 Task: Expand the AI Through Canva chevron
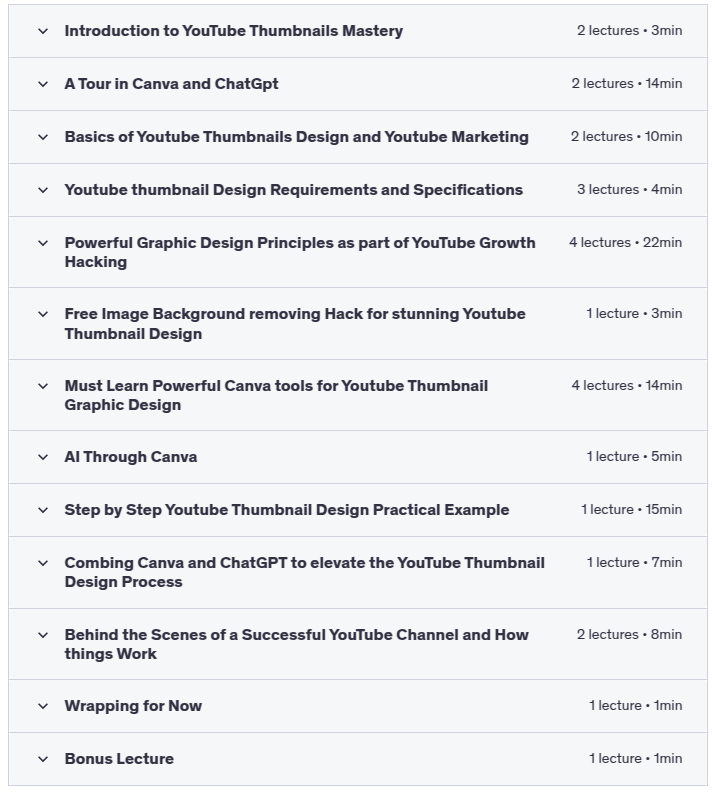43,457
